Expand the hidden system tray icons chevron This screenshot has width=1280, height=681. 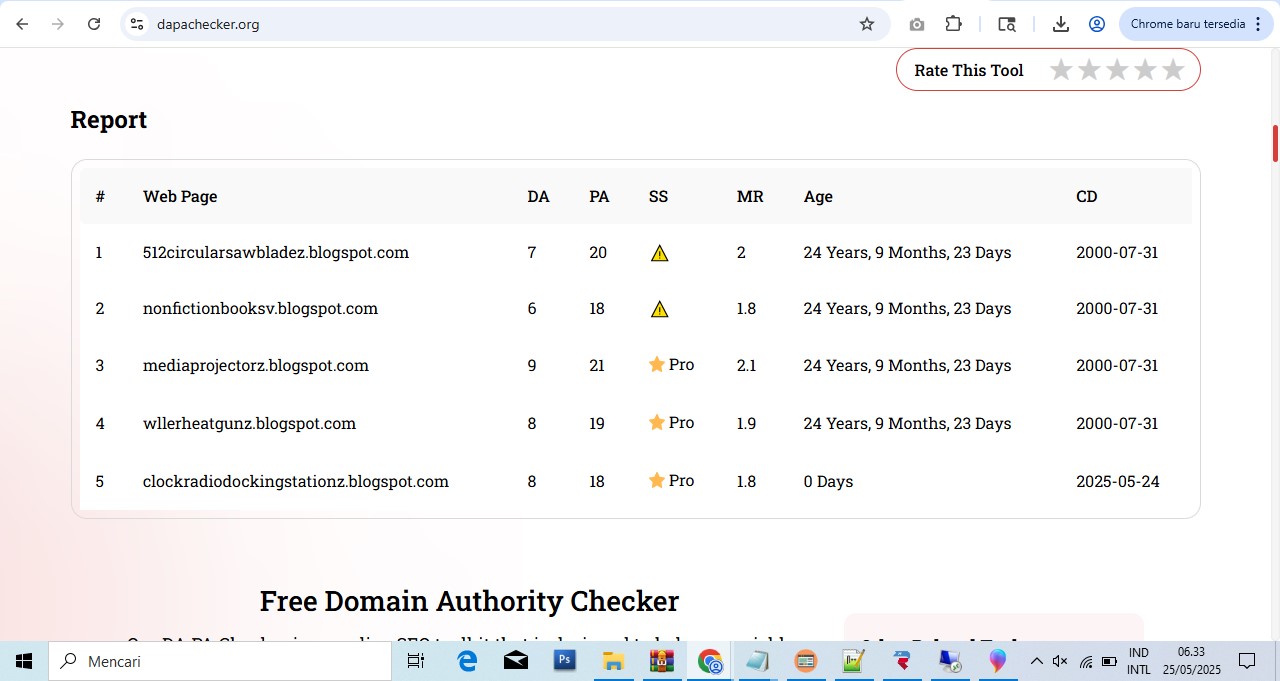[x=1036, y=661]
